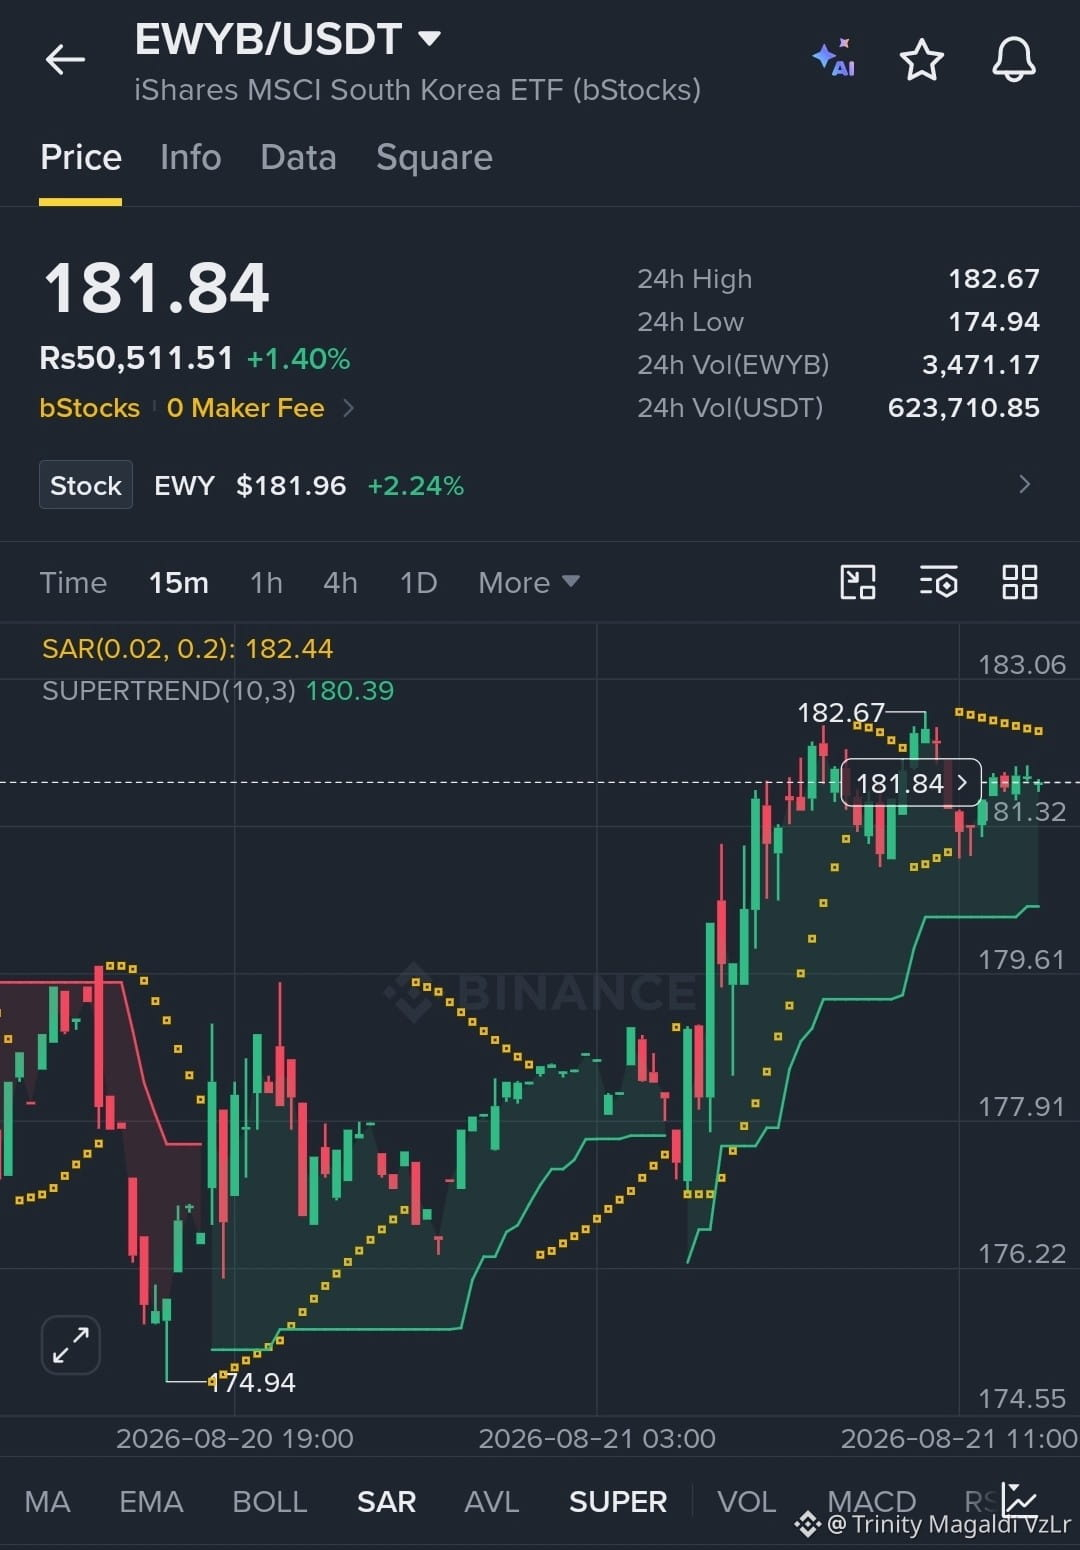Select the 1h timeframe

(x=266, y=583)
